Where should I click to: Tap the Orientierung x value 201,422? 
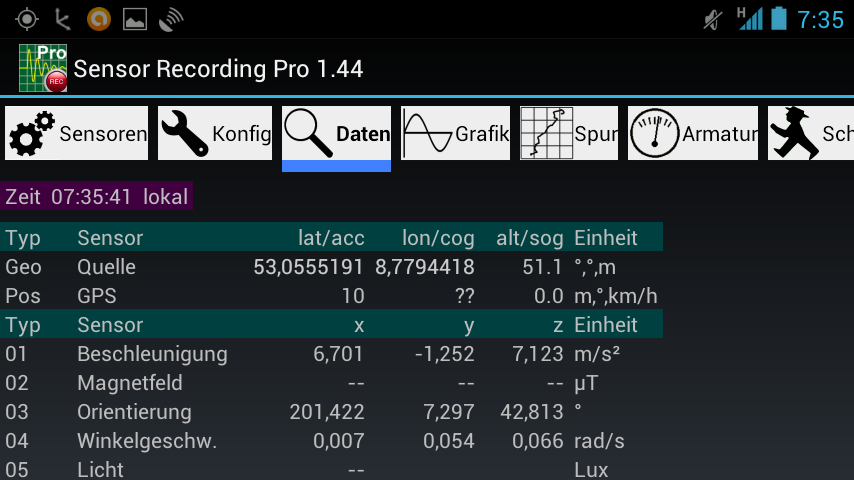tap(327, 412)
